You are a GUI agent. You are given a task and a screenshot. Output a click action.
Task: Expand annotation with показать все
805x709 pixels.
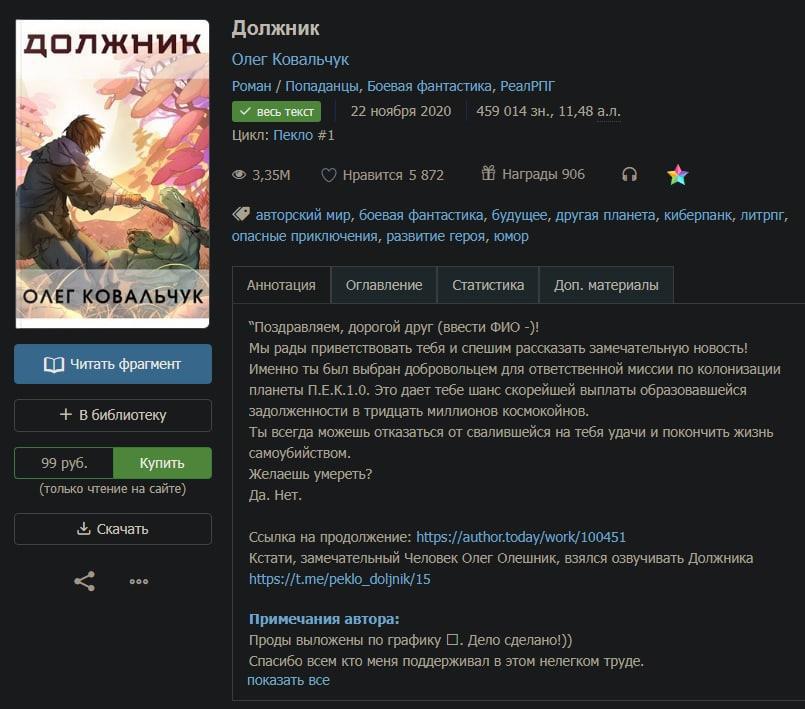click(x=289, y=680)
